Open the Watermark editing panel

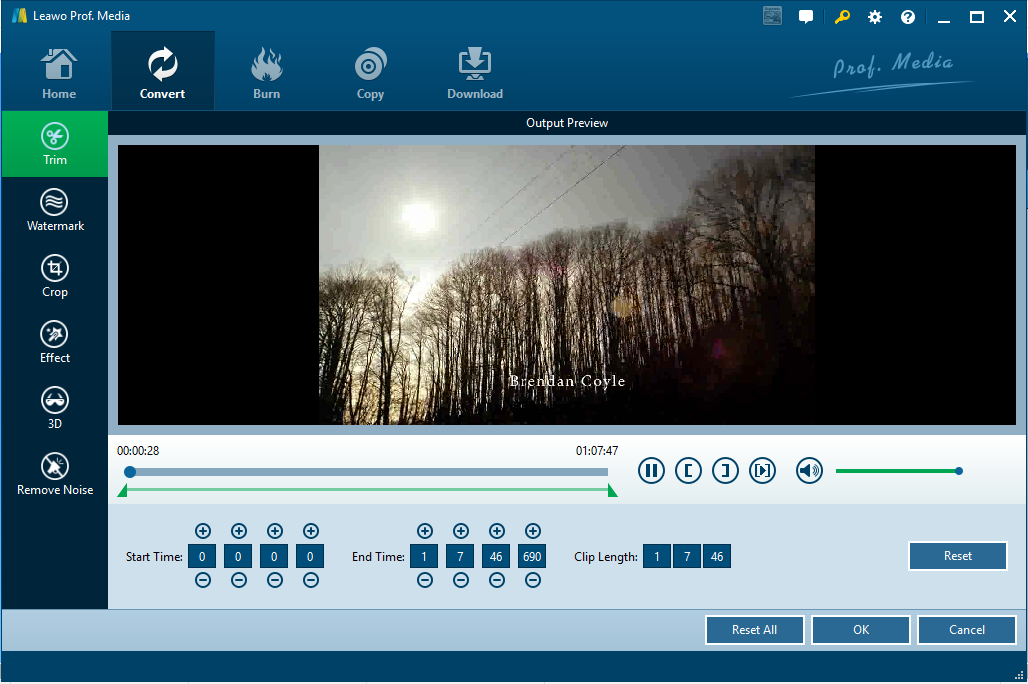(55, 210)
